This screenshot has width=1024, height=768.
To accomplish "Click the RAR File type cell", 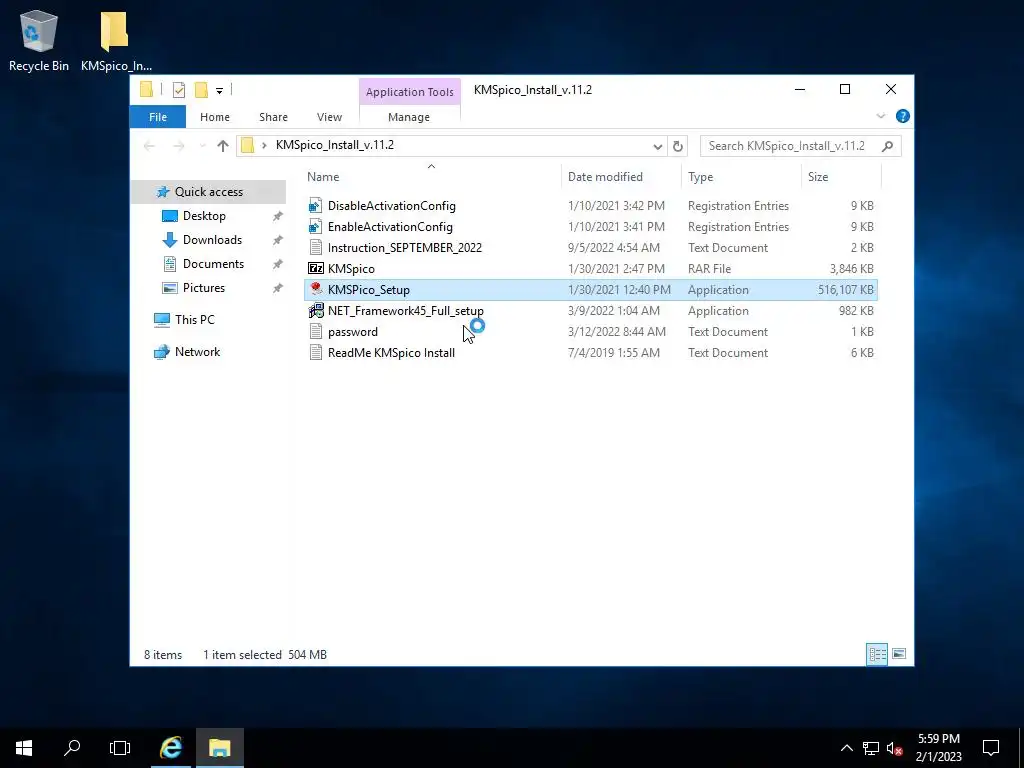I will click(x=709, y=268).
